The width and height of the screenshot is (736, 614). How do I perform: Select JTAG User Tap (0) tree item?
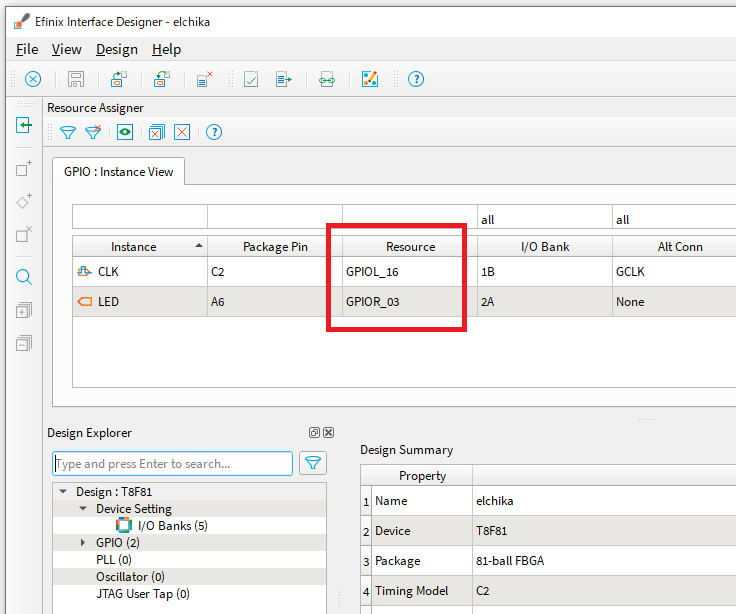click(x=143, y=594)
